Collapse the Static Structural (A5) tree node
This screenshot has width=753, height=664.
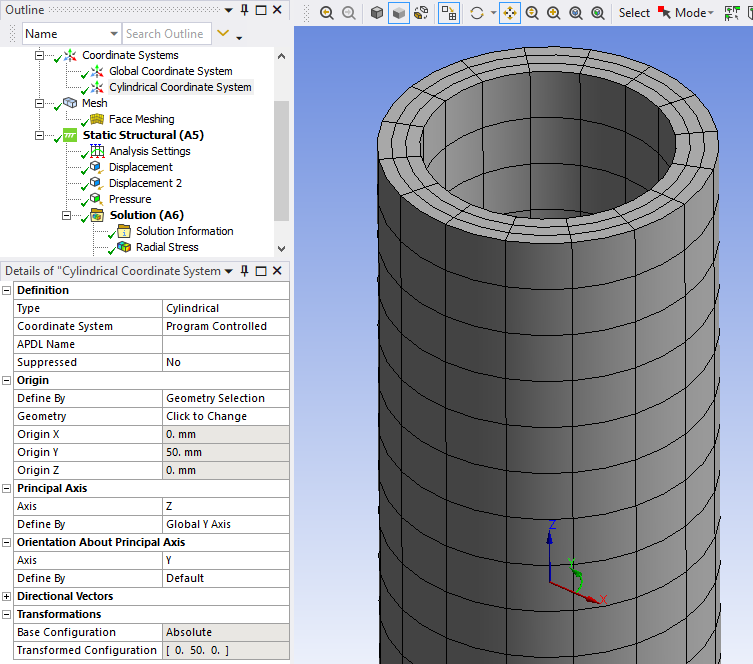(40, 135)
